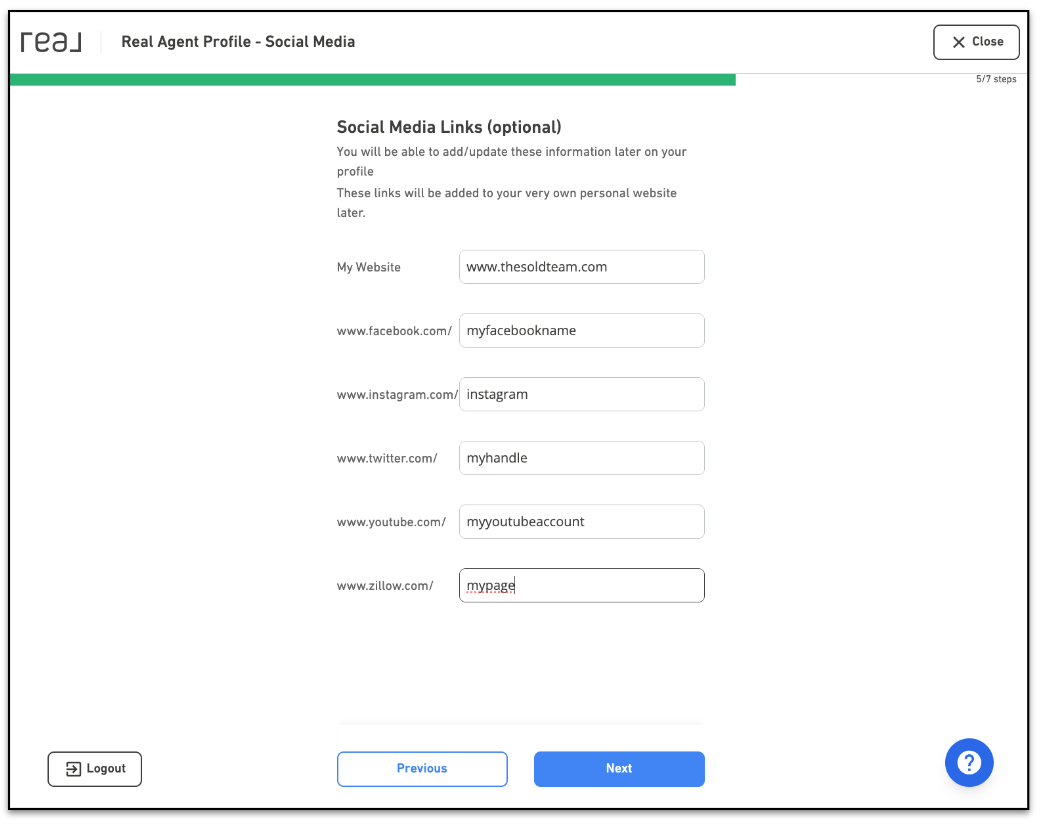Click 'Real Agent Profile - Social Media' title
Screen dimensions: 1046x826
point(238,42)
